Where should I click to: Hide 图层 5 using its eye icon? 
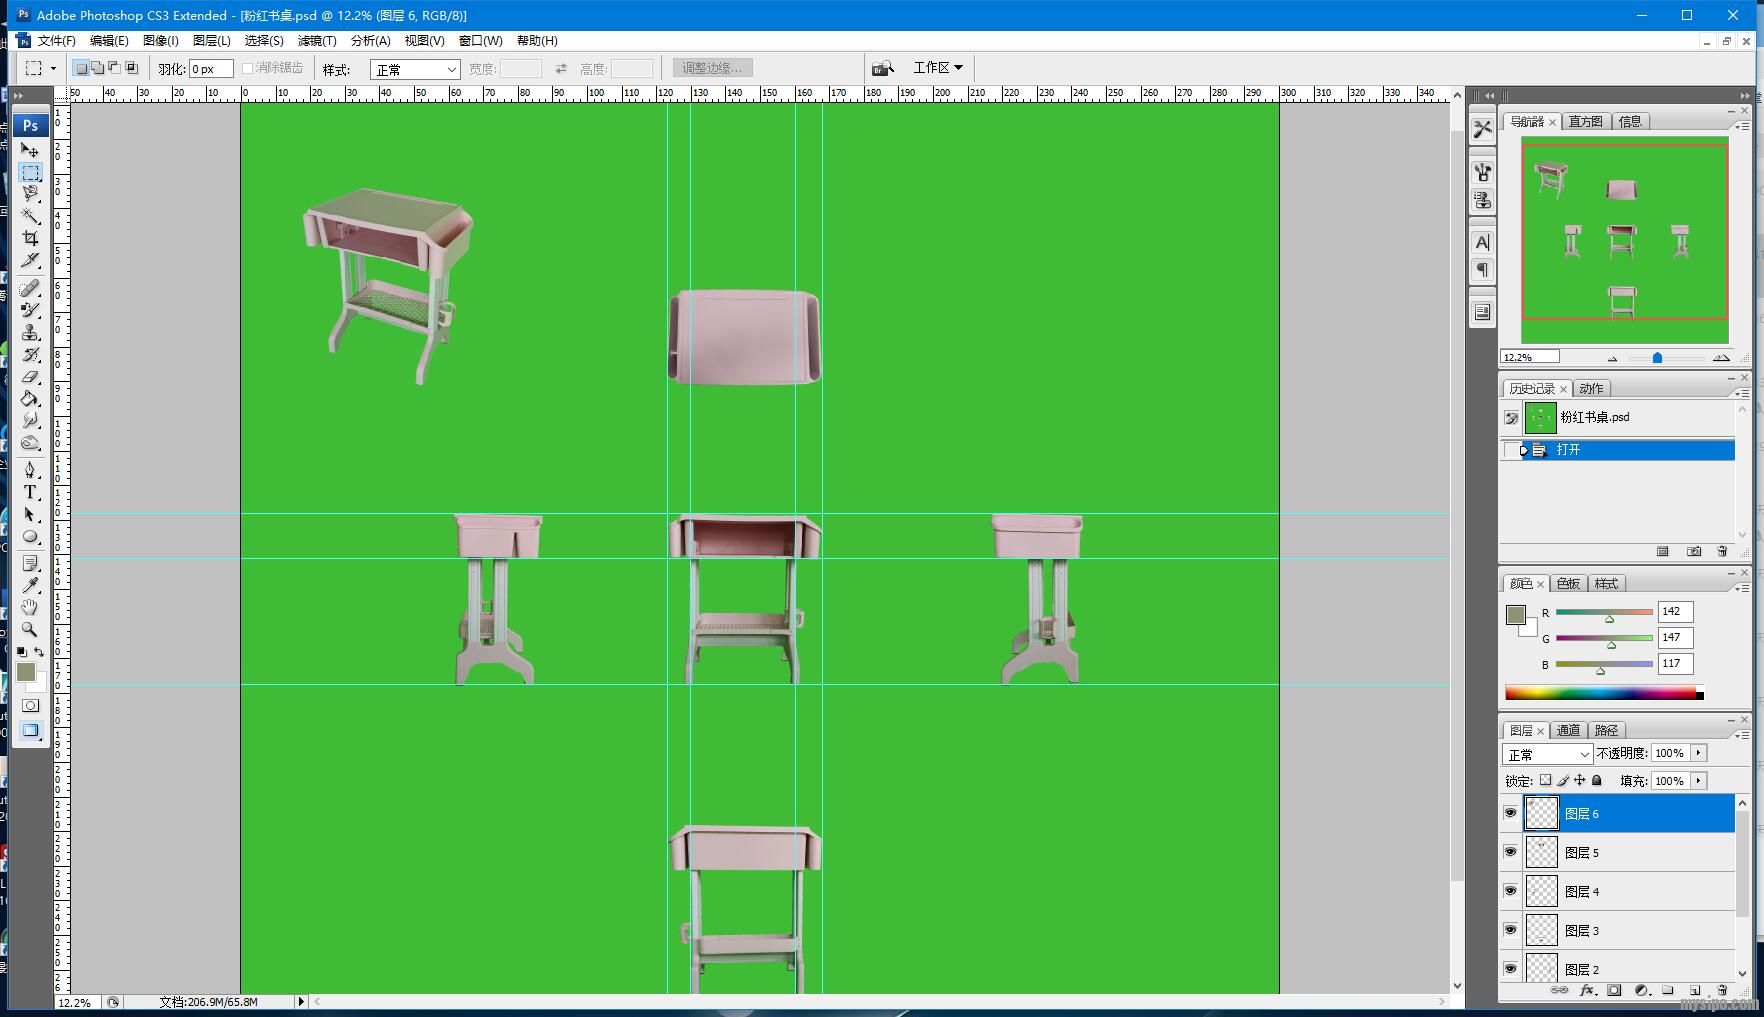[1510, 852]
